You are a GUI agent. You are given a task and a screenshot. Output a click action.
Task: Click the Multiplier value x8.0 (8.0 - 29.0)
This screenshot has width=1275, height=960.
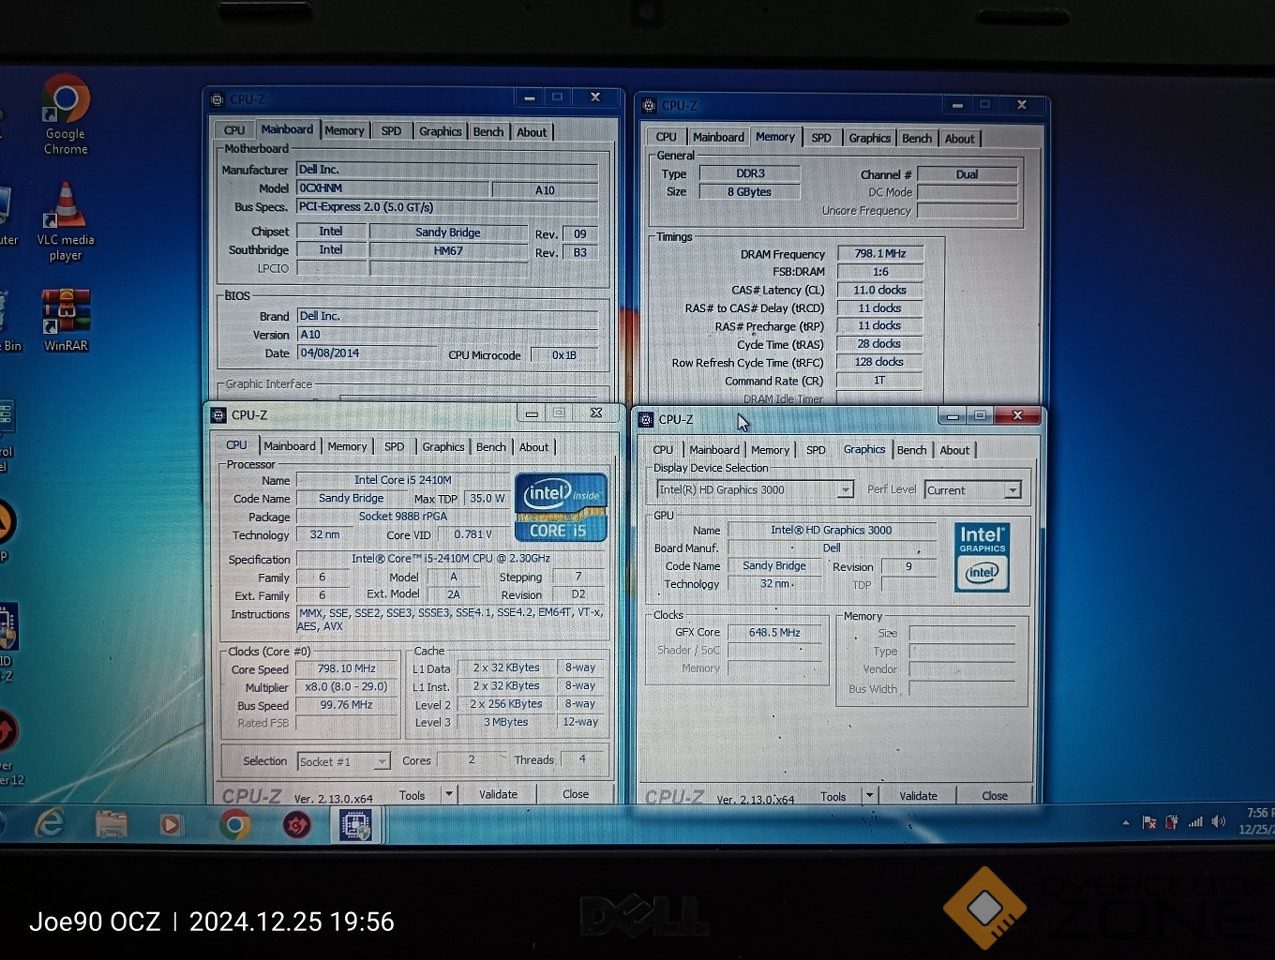coord(346,687)
